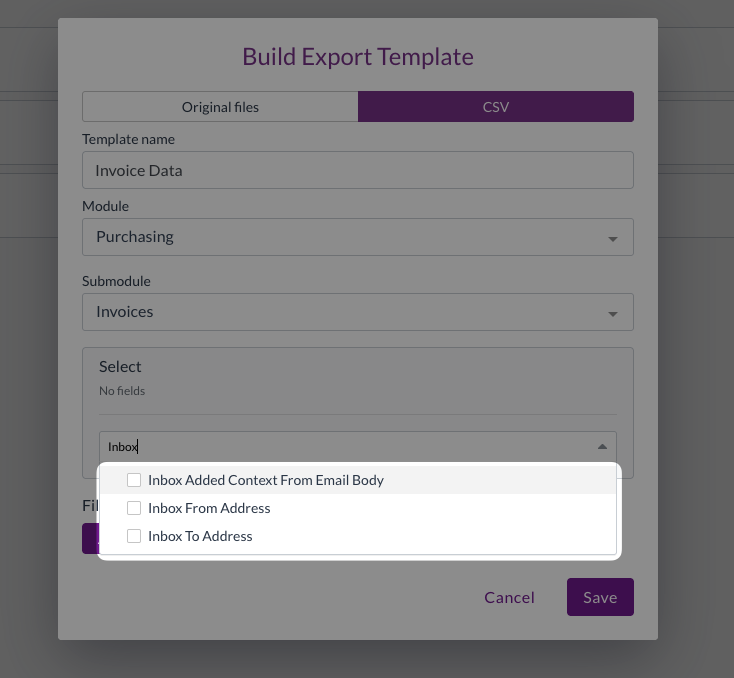Click the Save button
This screenshot has height=678, width=734.
[x=600, y=597]
